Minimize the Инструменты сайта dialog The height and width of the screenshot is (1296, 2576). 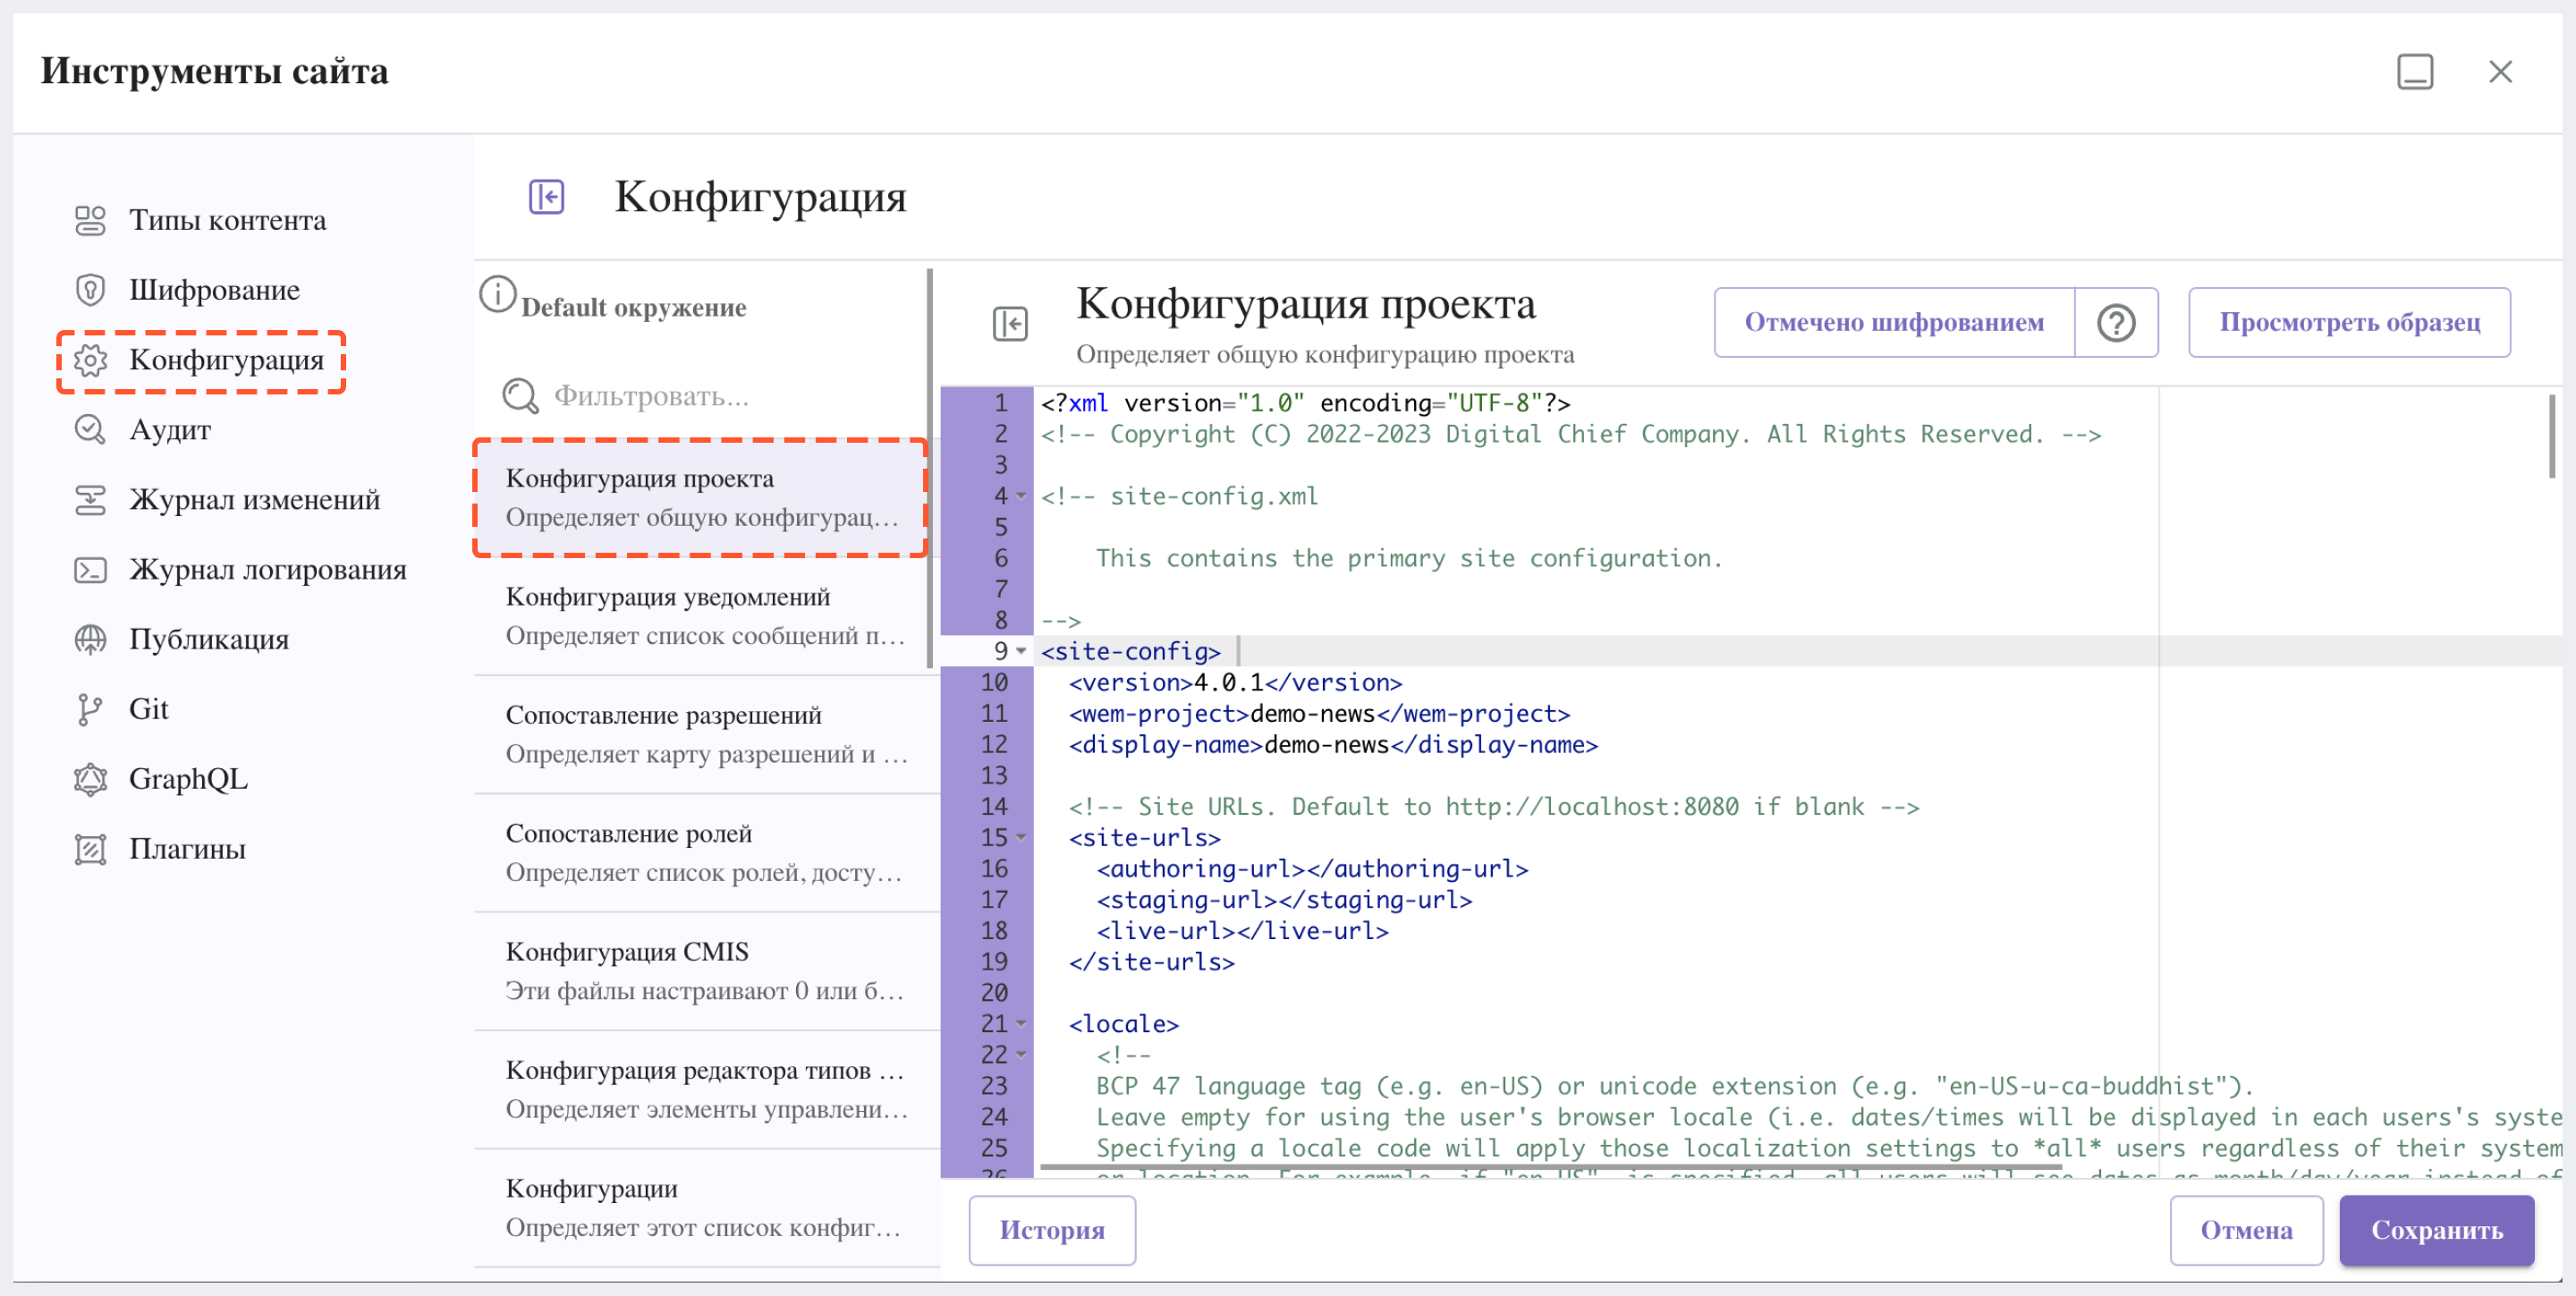[x=2415, y=72]
